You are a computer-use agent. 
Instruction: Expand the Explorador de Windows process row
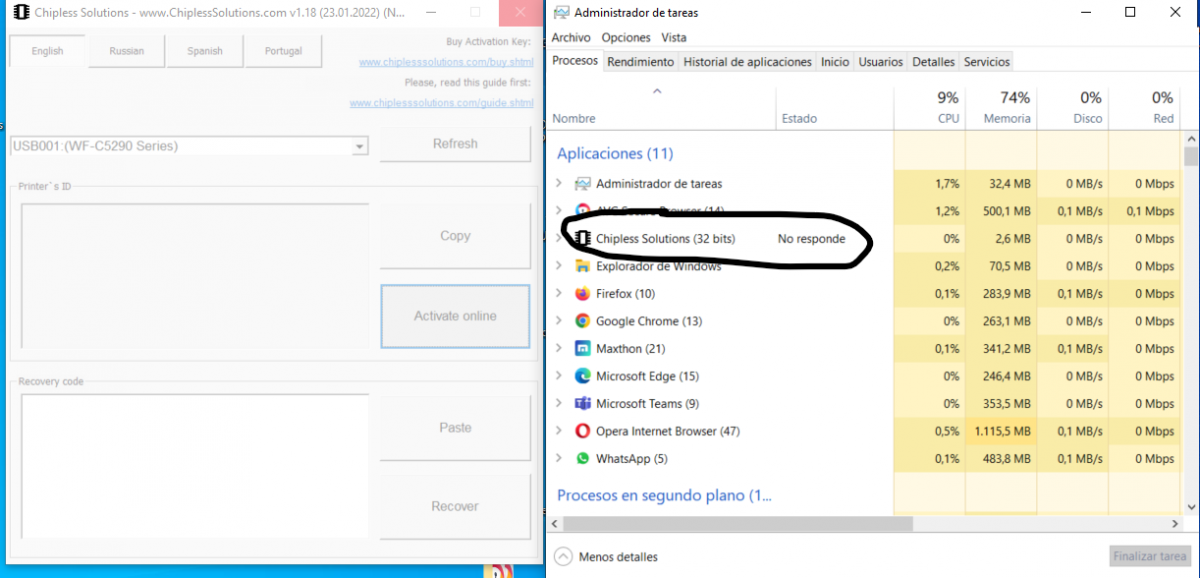tap(559, 266)
